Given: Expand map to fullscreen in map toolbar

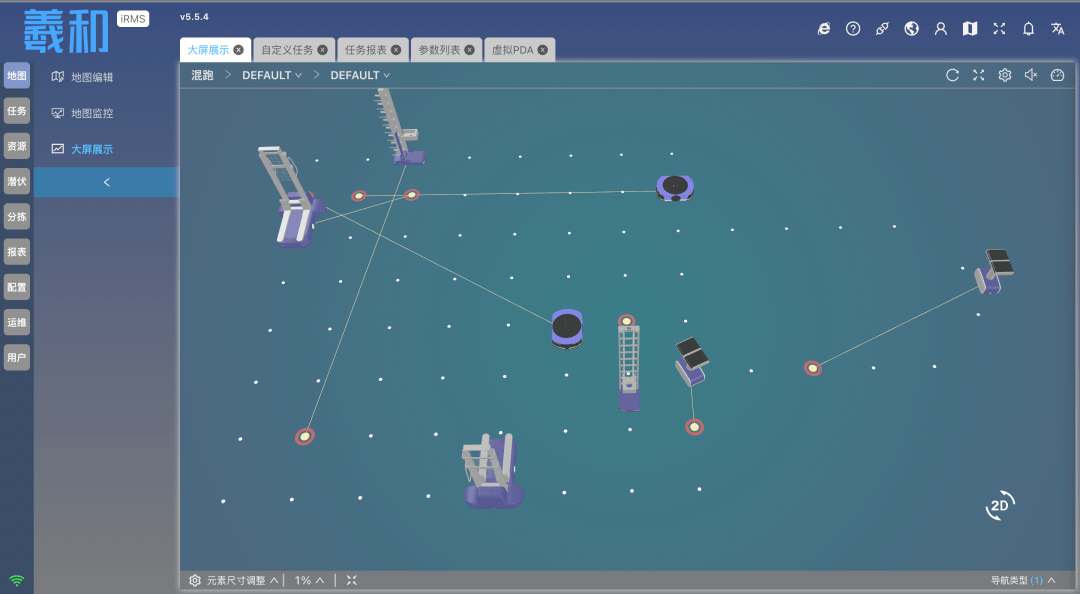Looking at the screenshot, I should (x=979, y=75).
